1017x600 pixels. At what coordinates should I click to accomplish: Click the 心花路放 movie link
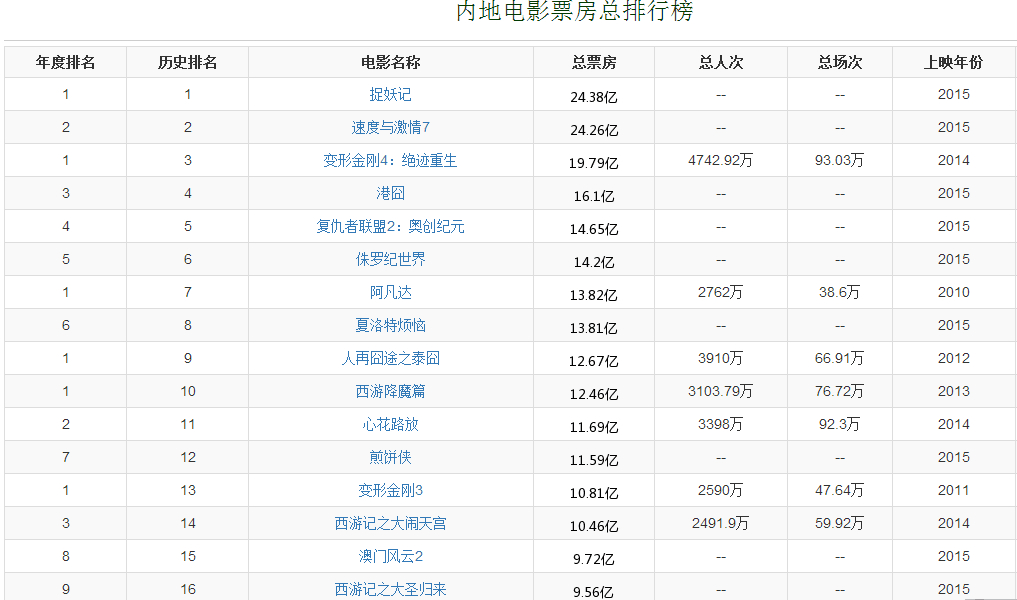(390, 425)
